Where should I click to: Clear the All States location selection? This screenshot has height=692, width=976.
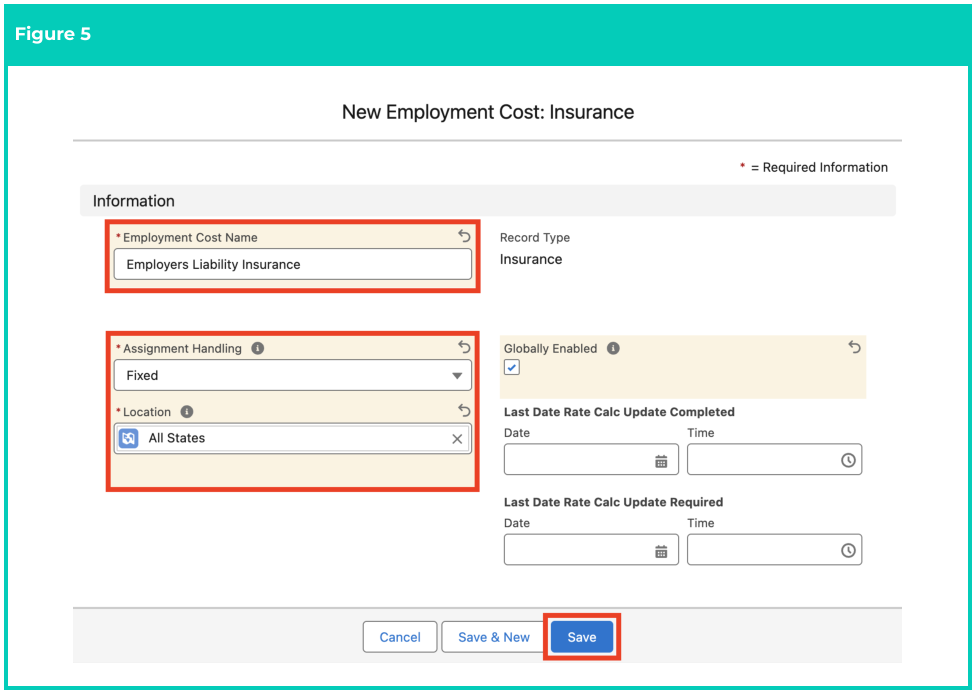[457, 439]
